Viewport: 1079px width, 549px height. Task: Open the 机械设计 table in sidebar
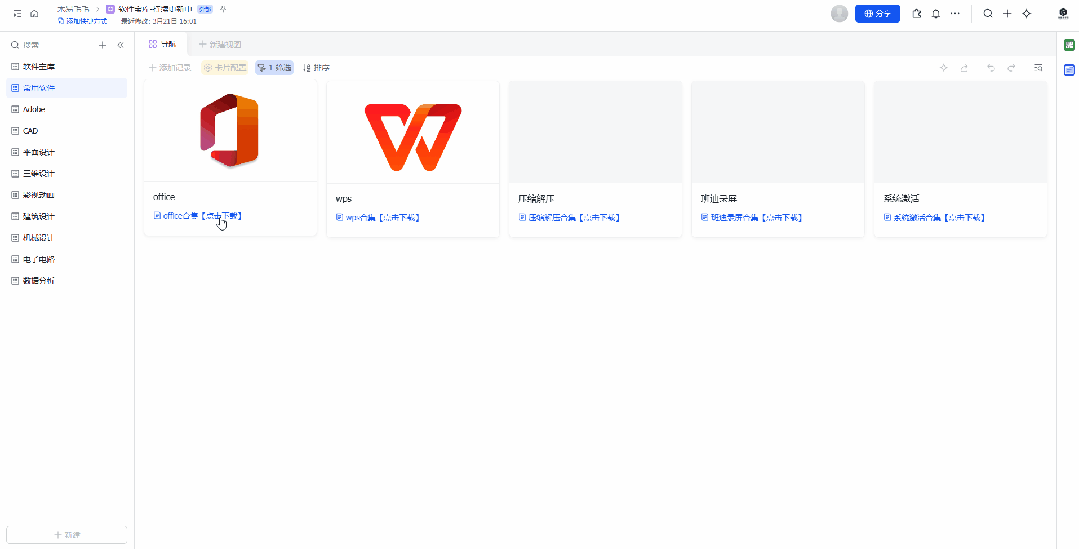pyautogui.click(x=67, y=237)
